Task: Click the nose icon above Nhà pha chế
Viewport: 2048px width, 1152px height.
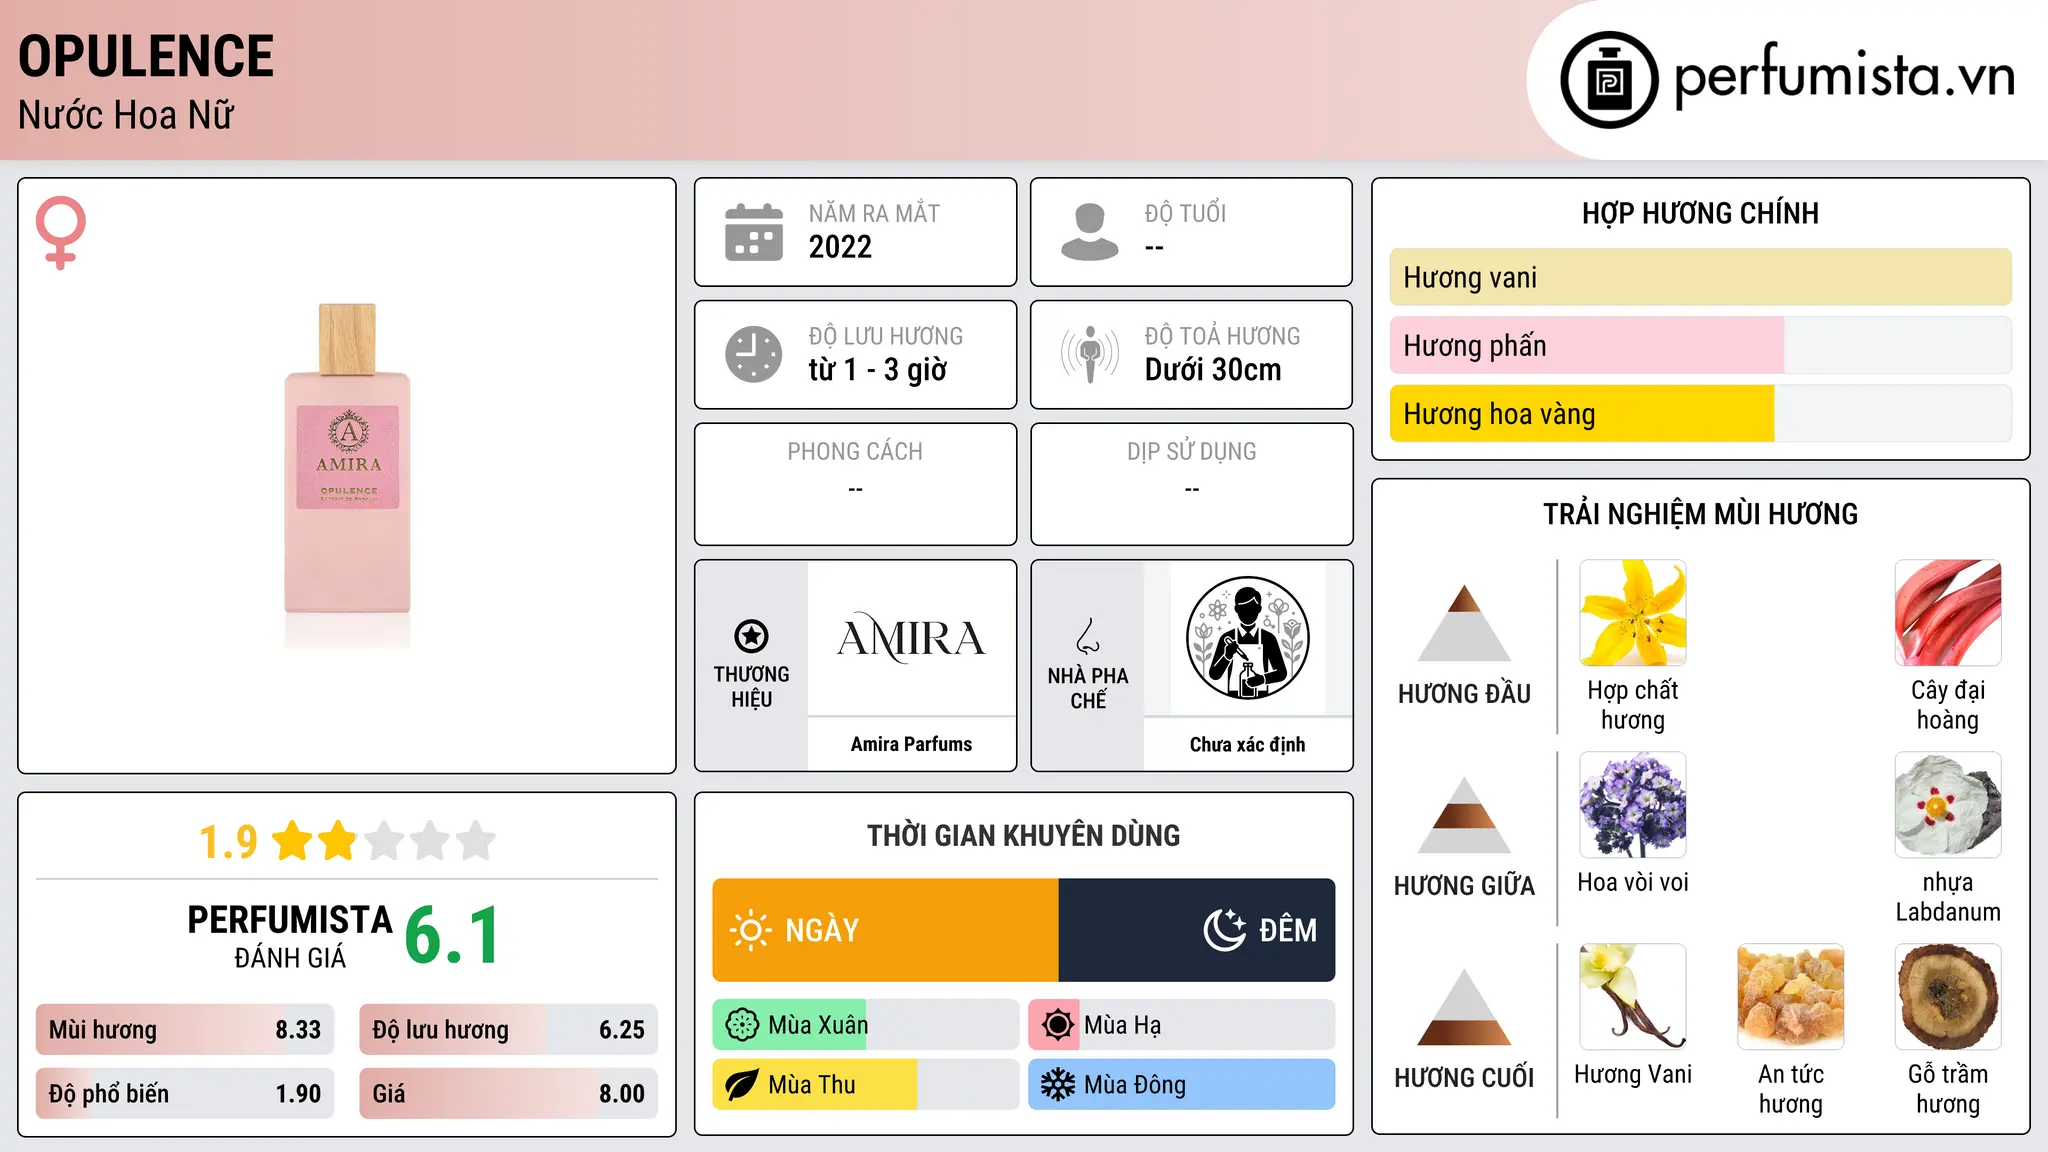Action: pos(1088,636)
